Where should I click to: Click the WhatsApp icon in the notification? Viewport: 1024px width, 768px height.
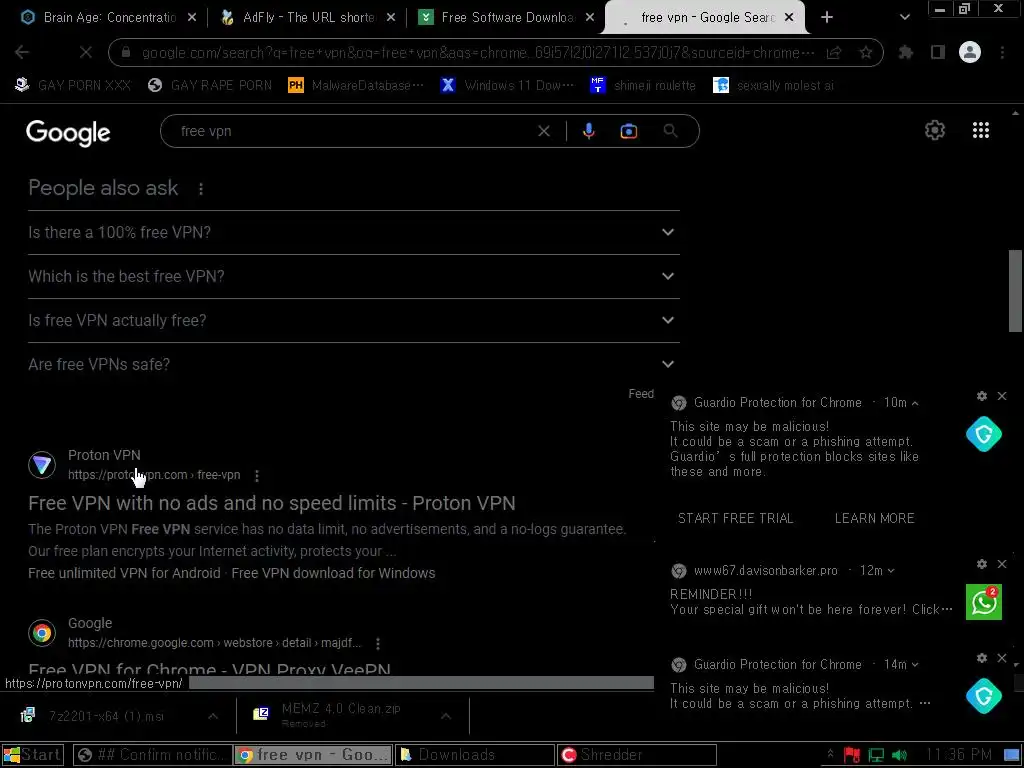coord(984,601)
